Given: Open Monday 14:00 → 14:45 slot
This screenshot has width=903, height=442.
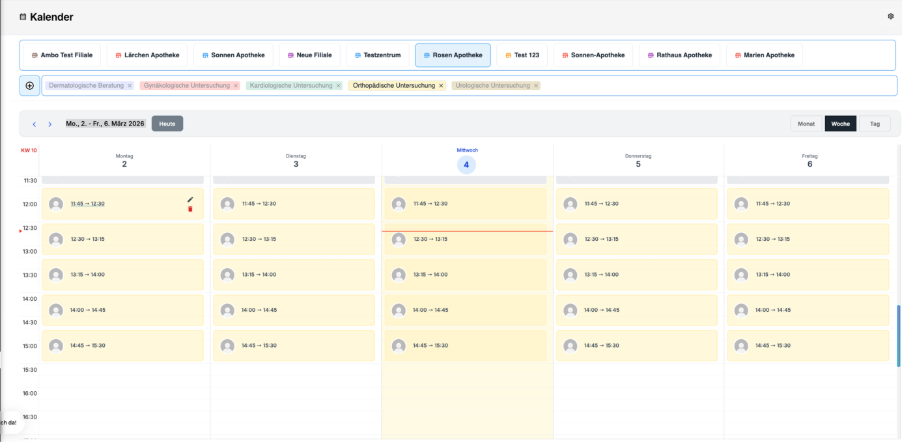Looking at the screenshot, I should click(x=123, y=310).
